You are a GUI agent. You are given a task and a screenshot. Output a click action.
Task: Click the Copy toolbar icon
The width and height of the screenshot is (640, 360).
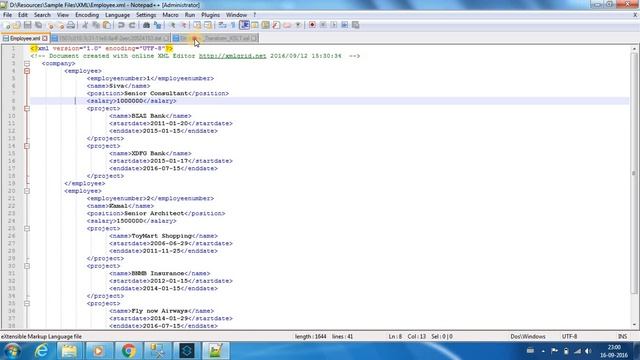click(x=96, y=25)
